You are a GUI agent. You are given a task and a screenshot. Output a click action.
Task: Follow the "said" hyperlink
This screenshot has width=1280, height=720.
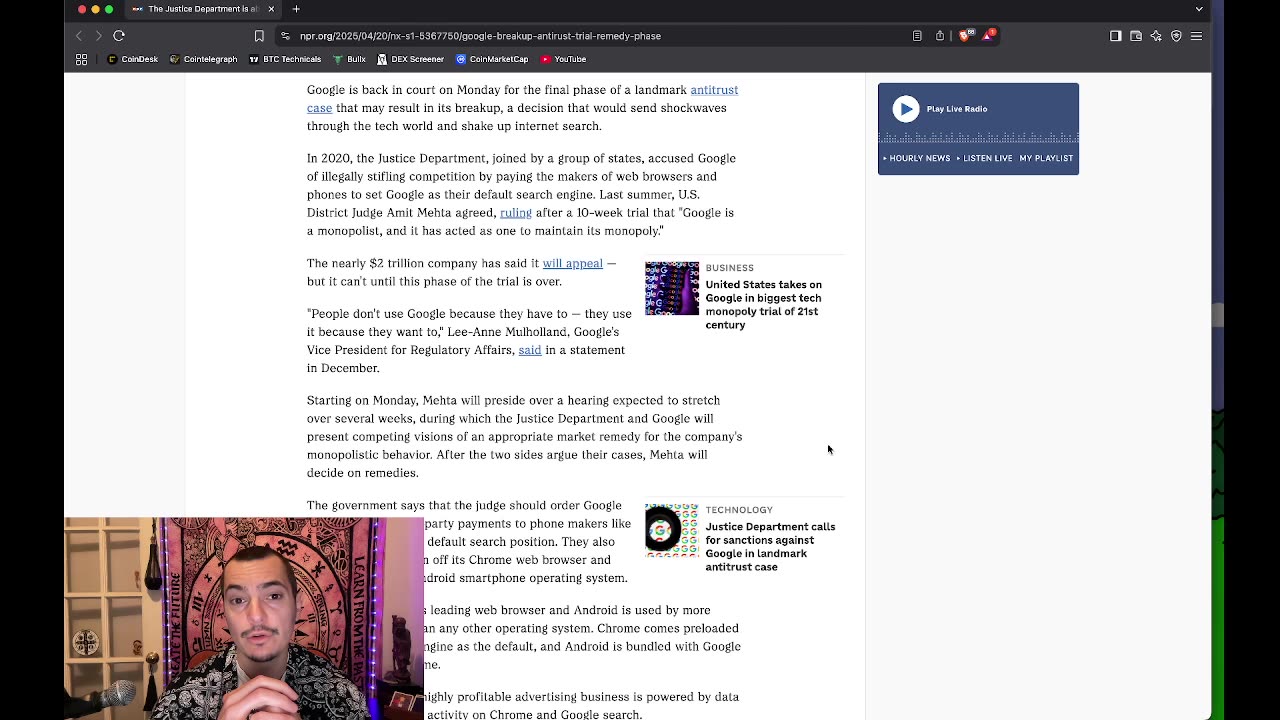[530, 350]
